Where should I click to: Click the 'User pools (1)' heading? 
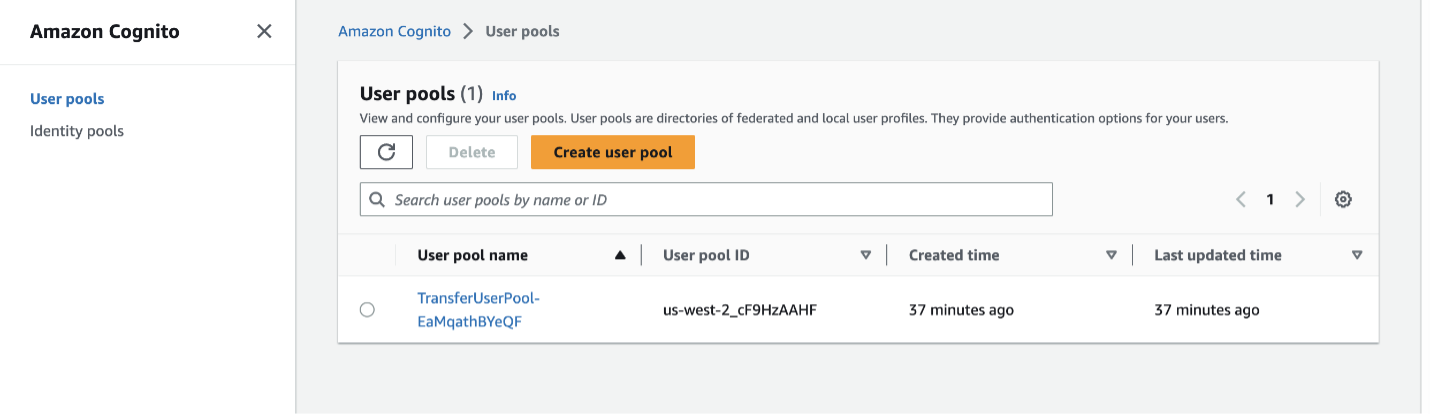click(x=421, y=94)
